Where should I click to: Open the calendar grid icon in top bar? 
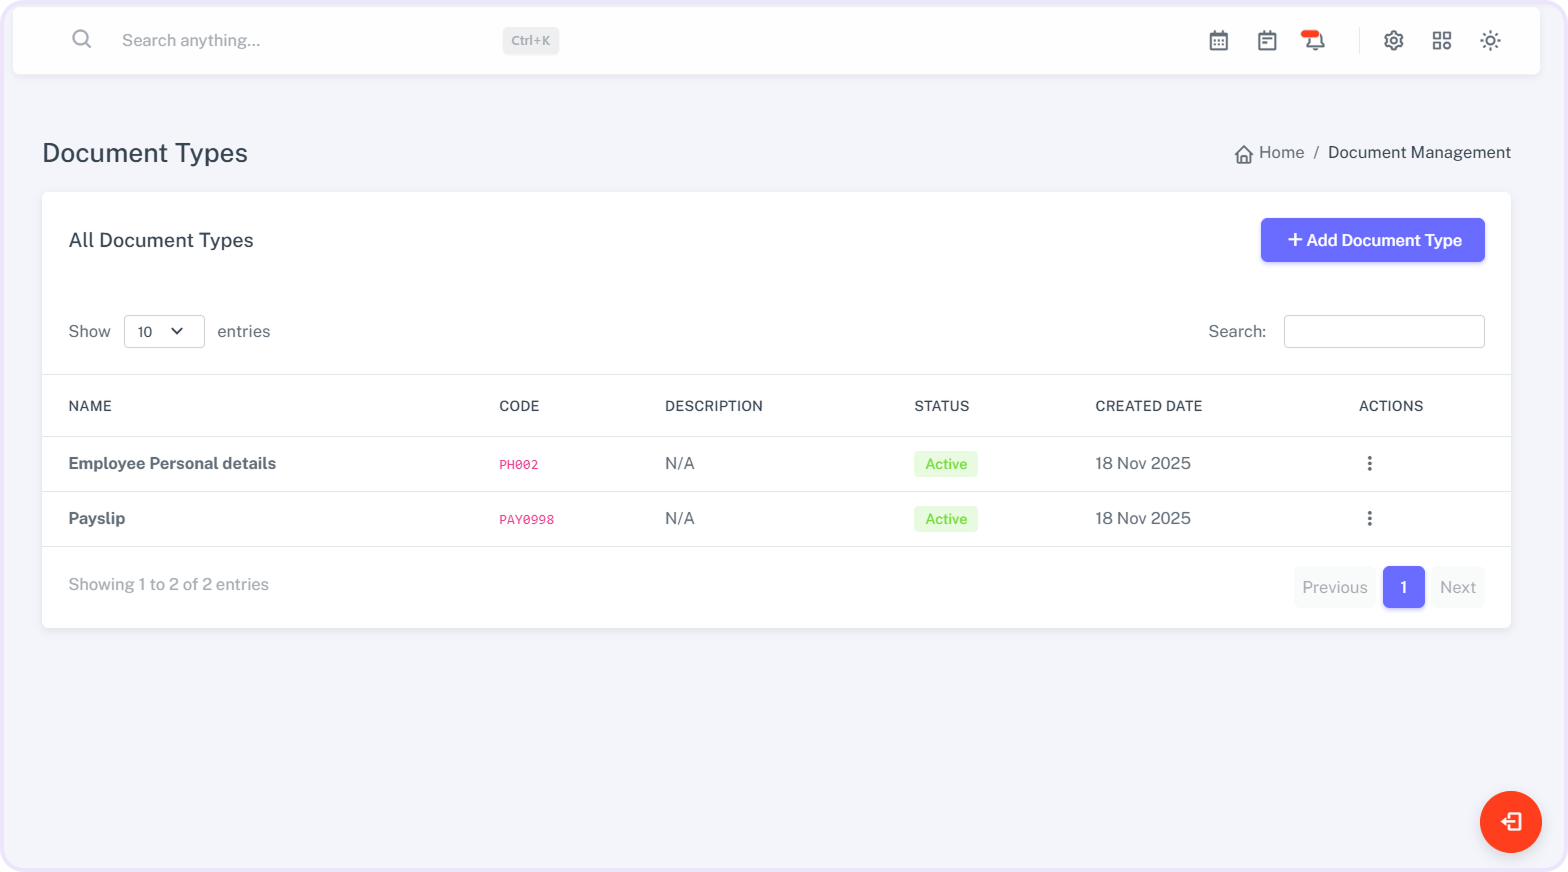tap(1218, 41)
